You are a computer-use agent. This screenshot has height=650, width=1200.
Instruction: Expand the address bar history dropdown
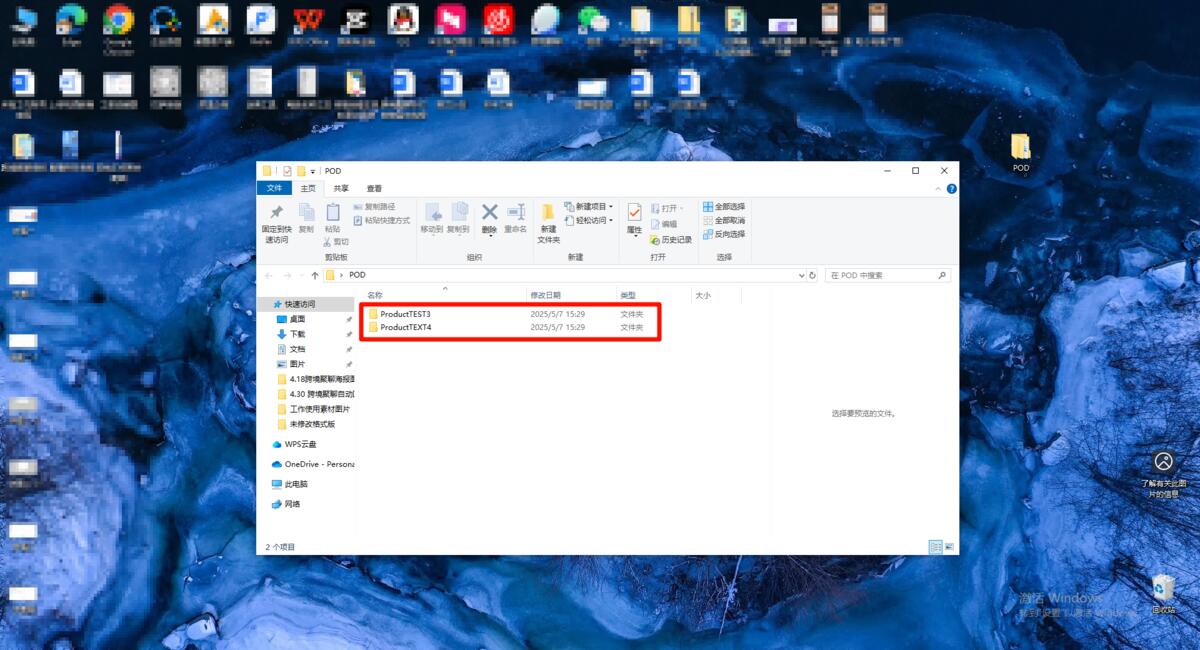801,275
